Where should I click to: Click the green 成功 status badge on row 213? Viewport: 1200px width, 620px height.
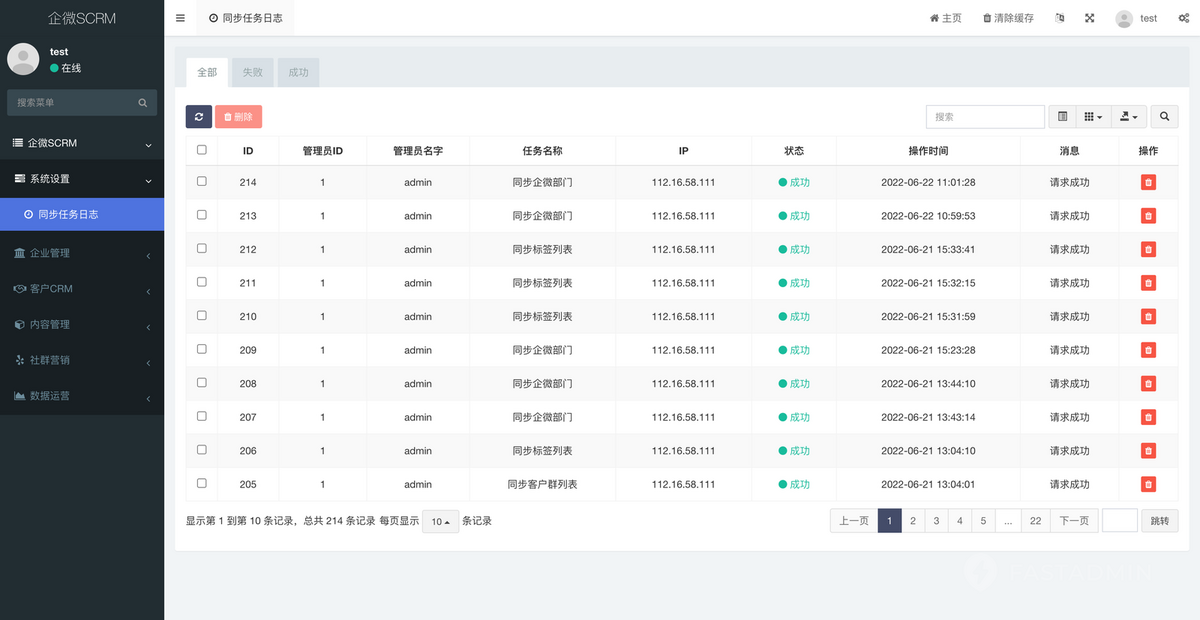(x=794, y=215)
